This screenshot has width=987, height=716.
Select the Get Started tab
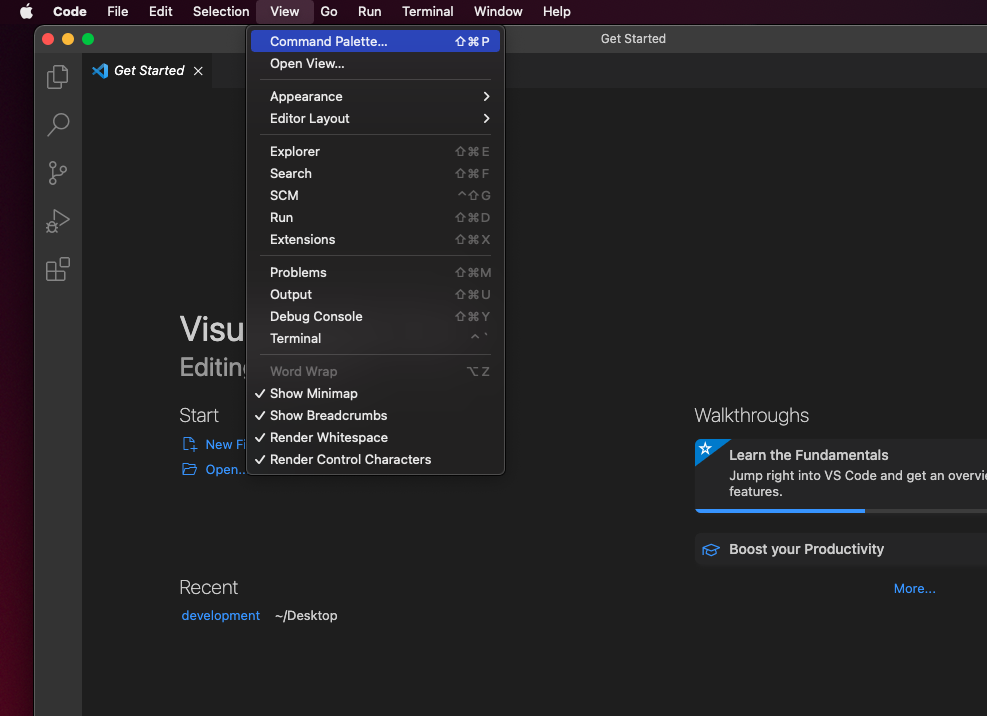coord(147,71)
